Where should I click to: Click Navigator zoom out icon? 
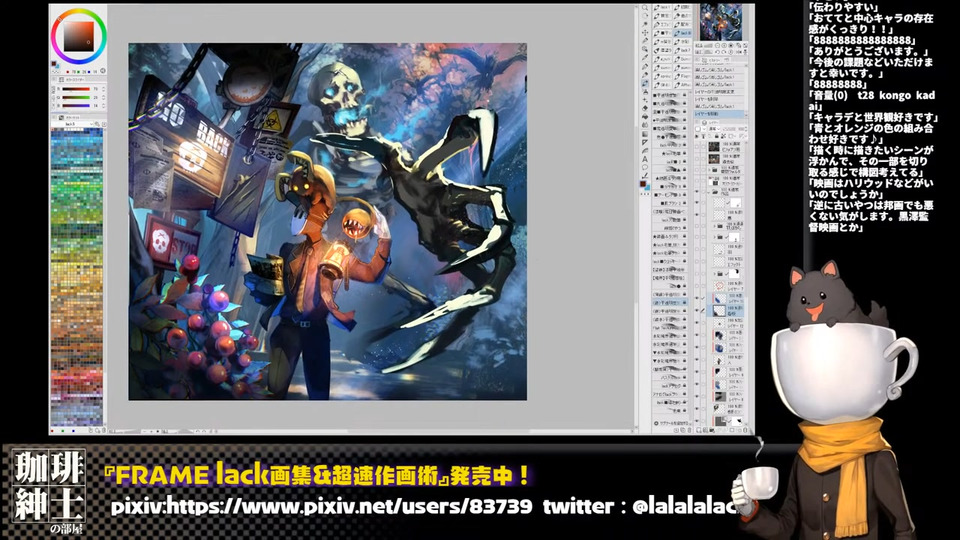[x=718, y=45]
